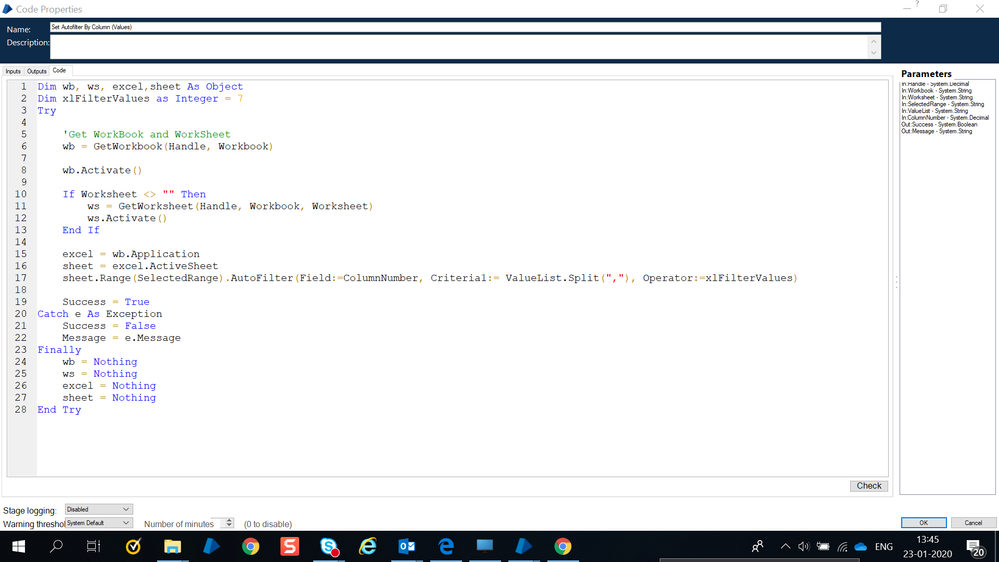The image size is (999, 562).
Task: Switch to the Outputs tab
Action: [x=36, y=71]
